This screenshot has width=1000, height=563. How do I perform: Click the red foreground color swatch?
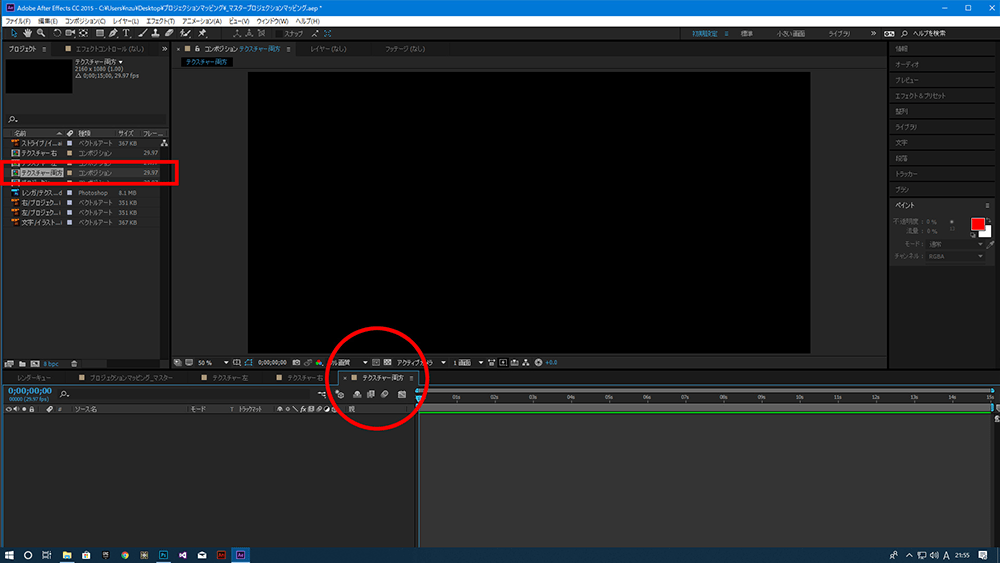click(977, 224)
